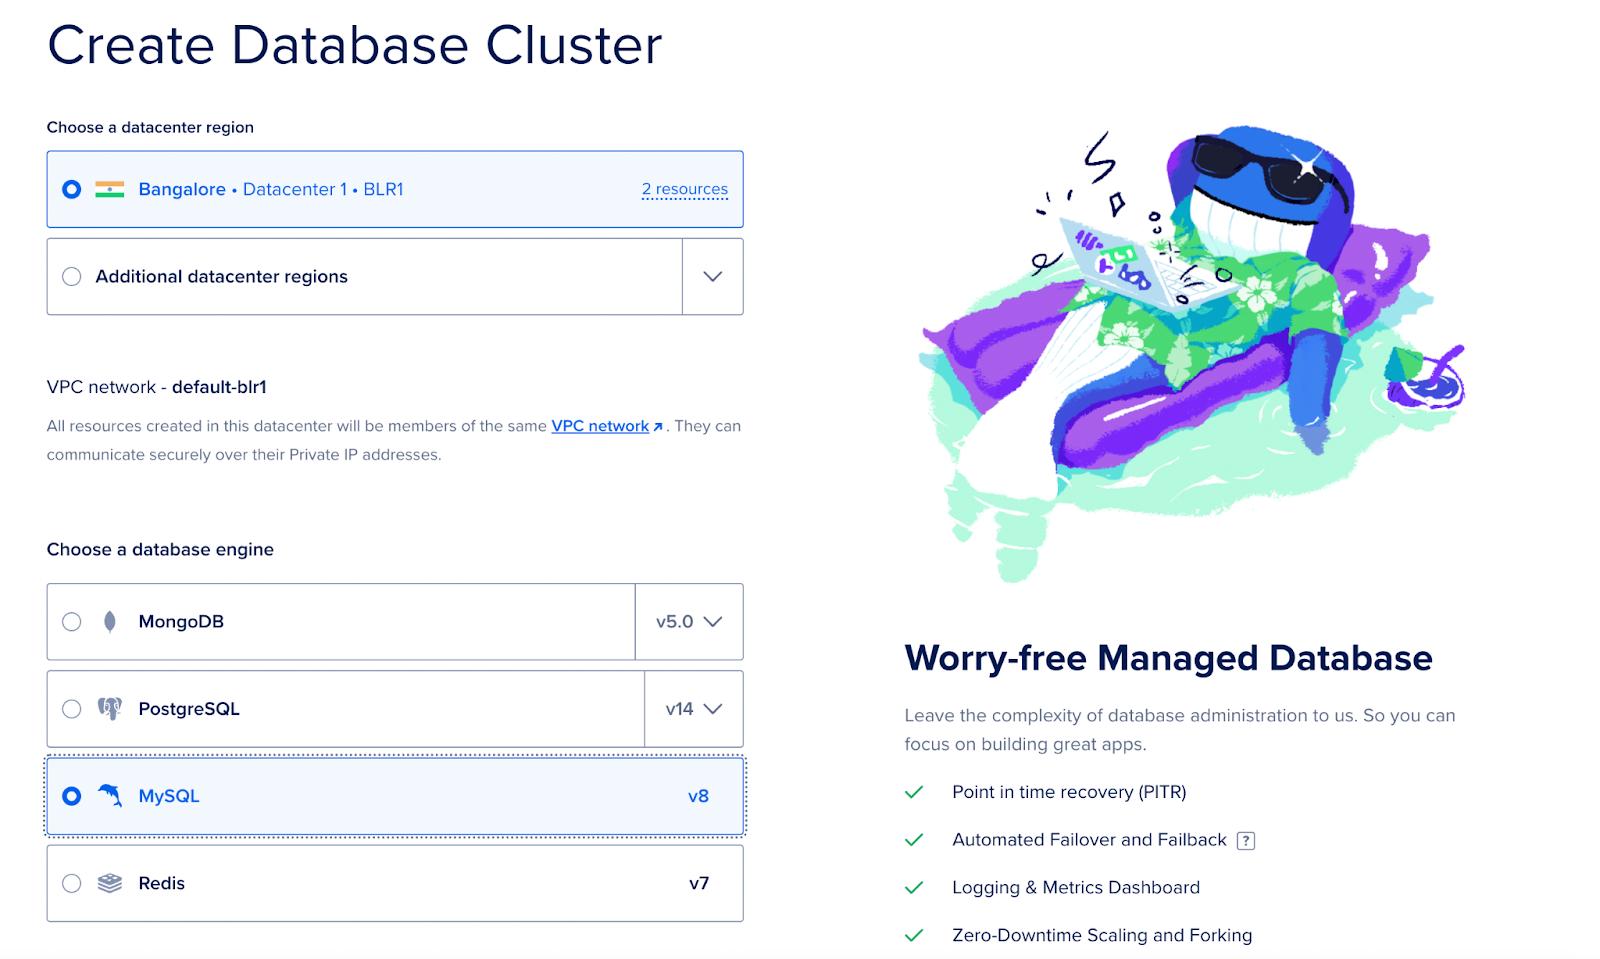Click the Create Database Cluster heading
The height and width of the screenshot is (959, 1600).
coord(355,45)
